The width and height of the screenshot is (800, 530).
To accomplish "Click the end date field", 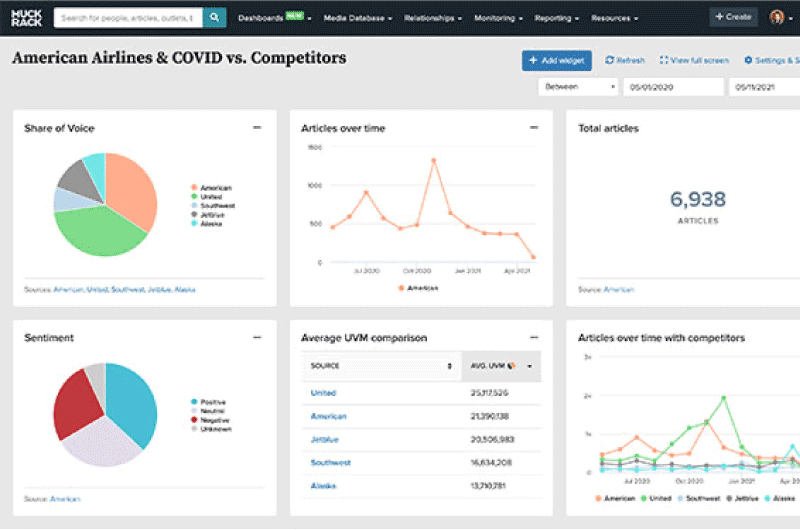I will coord(764,87).
